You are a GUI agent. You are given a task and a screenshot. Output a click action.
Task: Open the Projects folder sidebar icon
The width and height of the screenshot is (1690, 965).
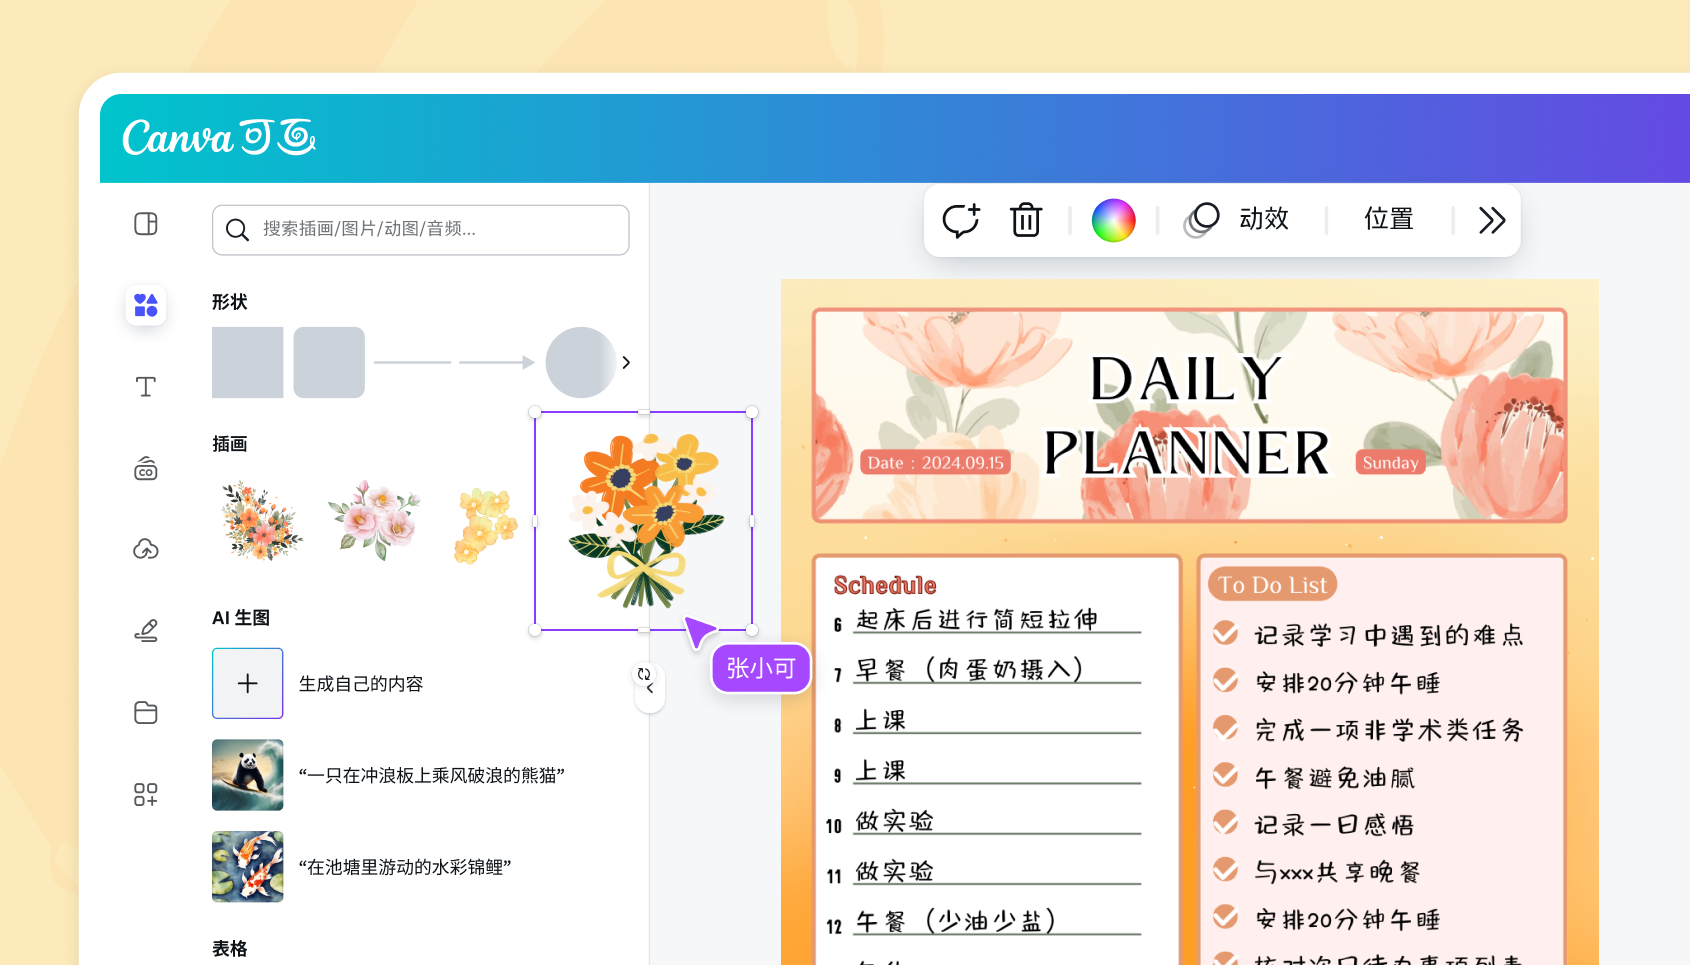(146, 712)
